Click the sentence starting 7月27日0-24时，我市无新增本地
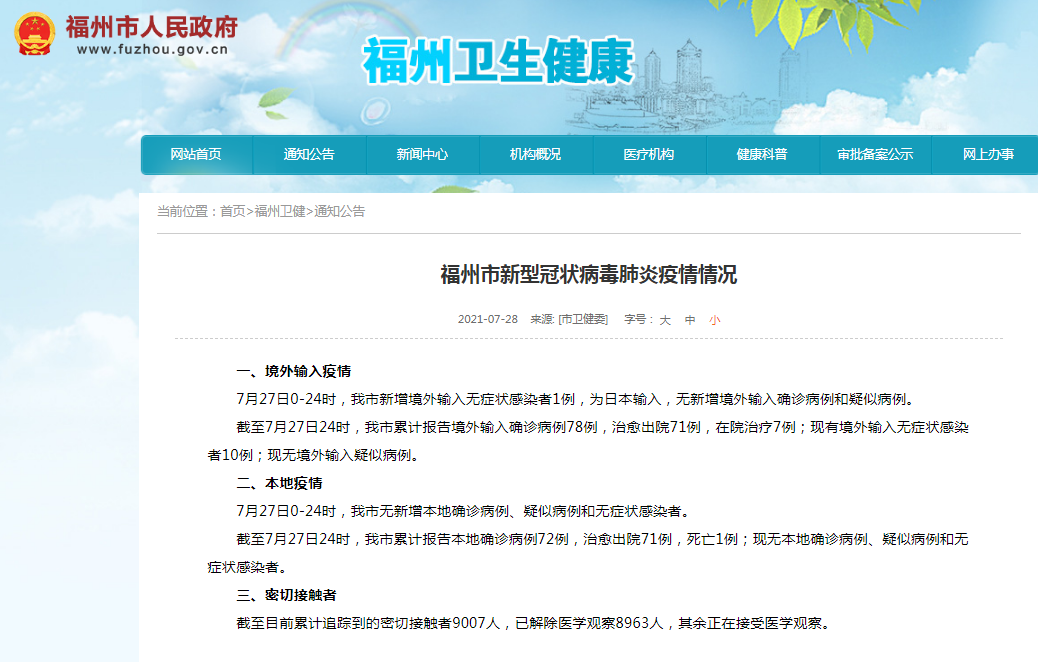The height and width of the screenshot is (662, 1038). coord(463,511)
